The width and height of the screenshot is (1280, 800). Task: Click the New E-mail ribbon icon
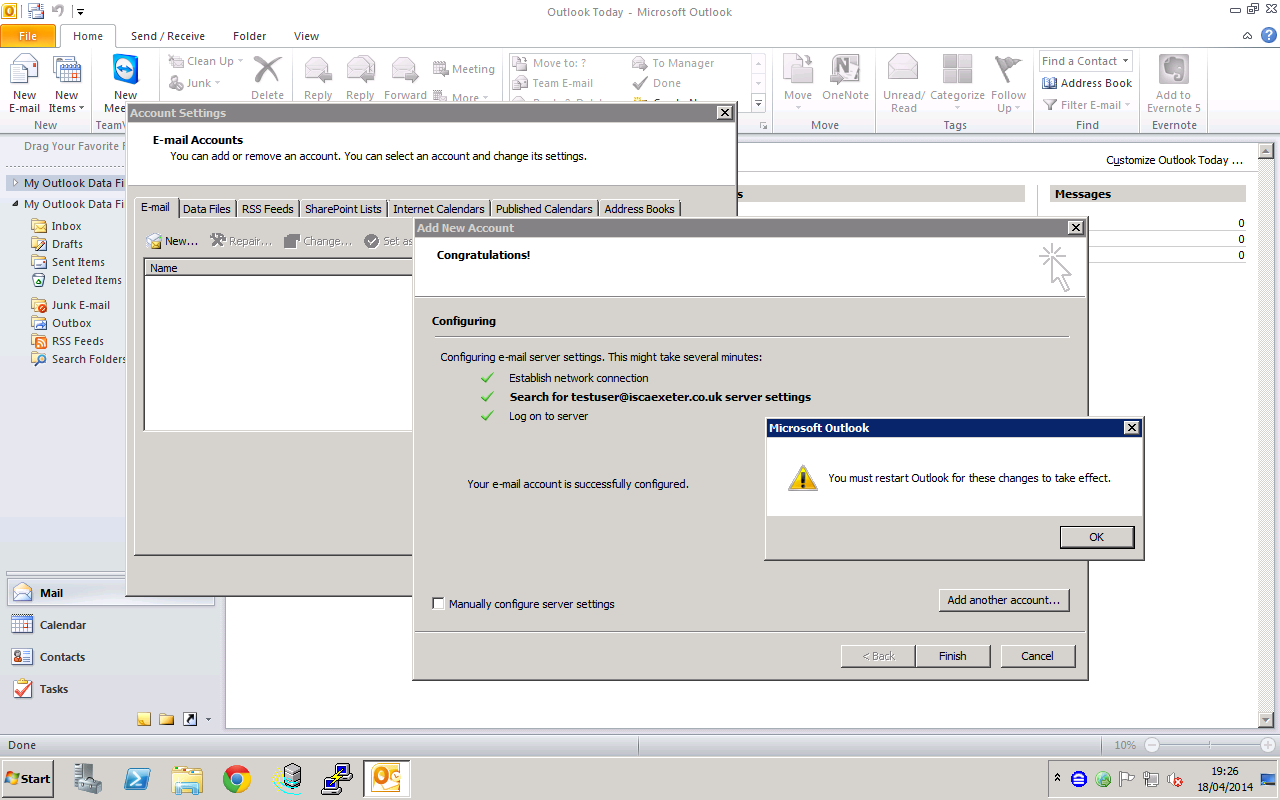pyautogui.click(x=24, y=84)
